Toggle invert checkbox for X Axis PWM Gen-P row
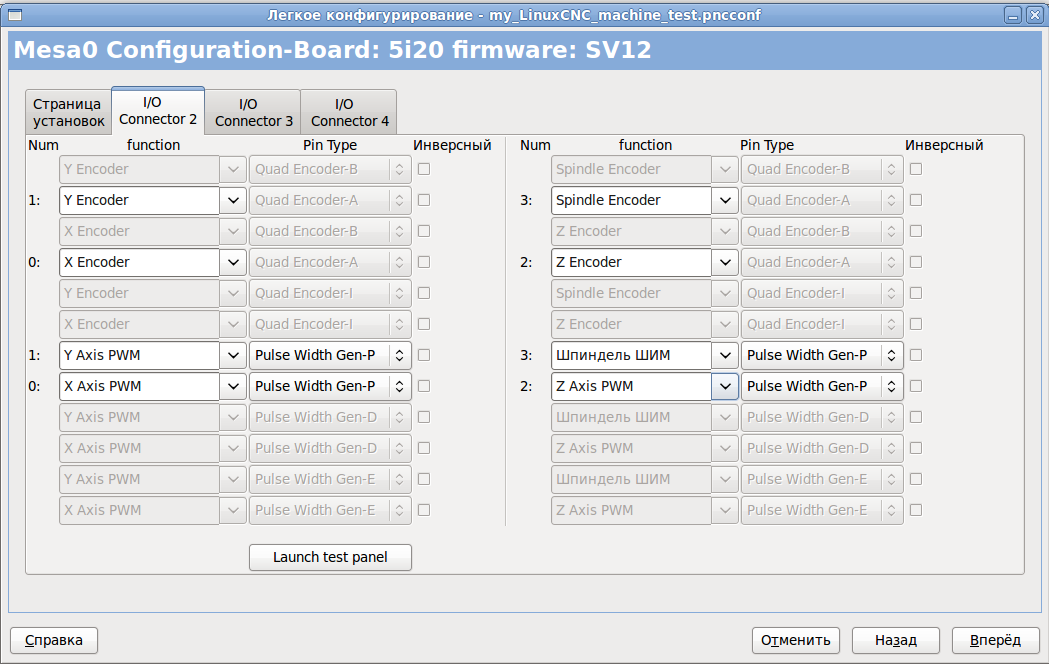Screen dimensions: 1049x664 coord(424,386)
